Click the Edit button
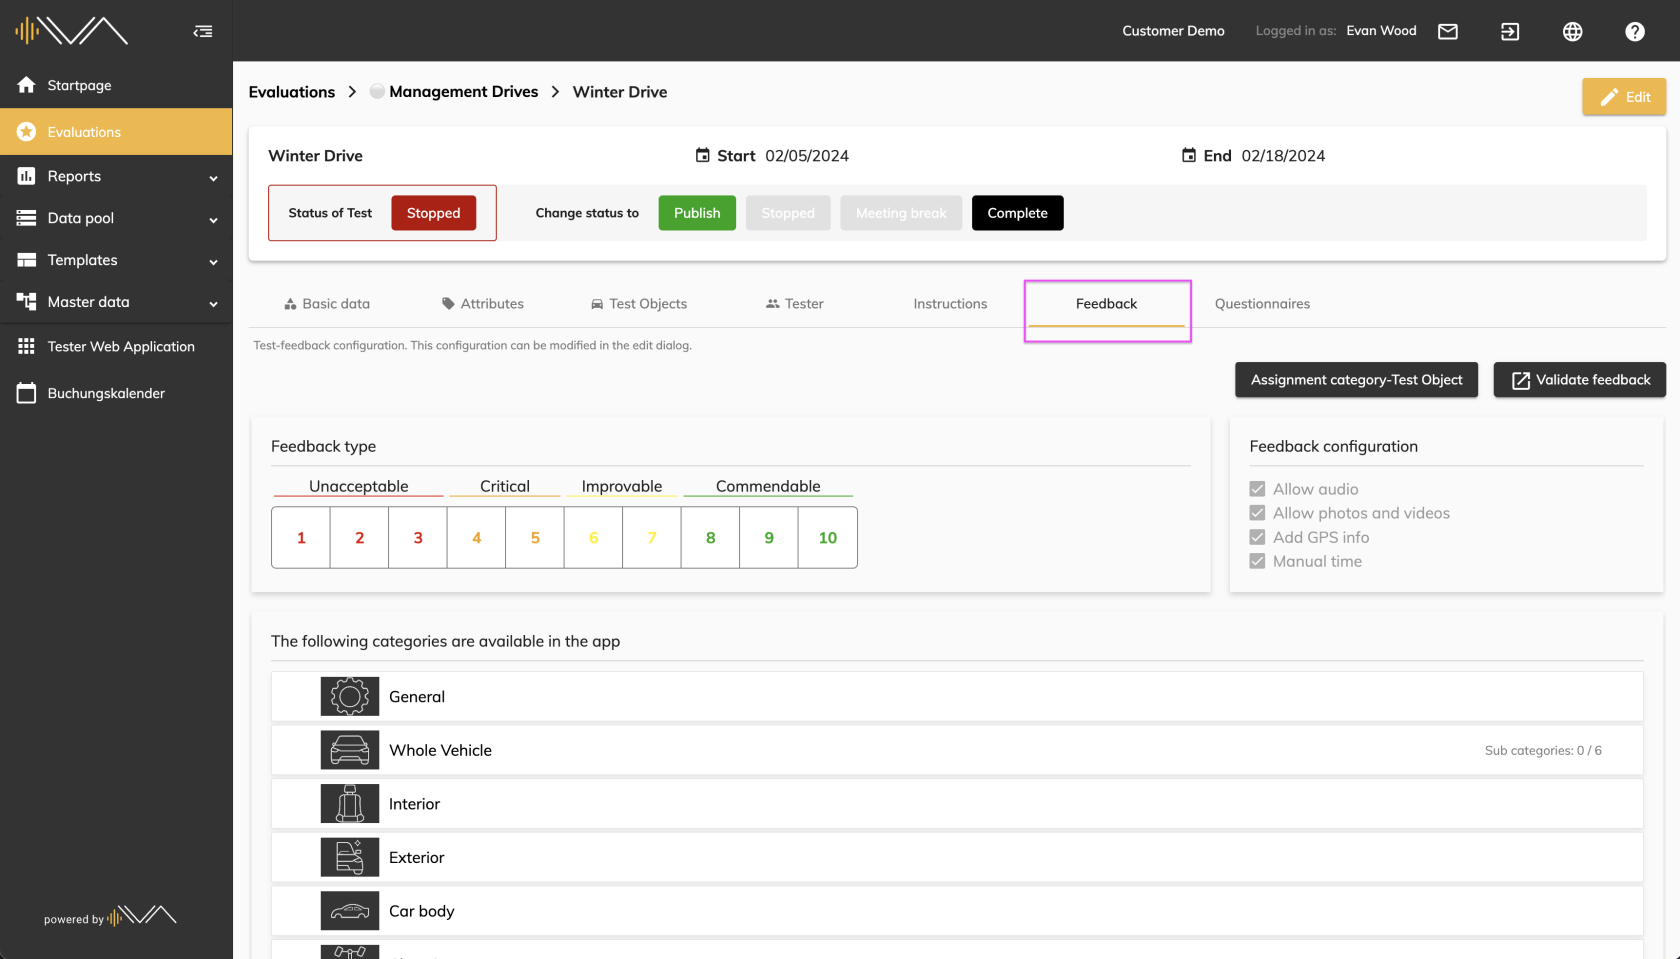The width and height of the screenshot is (1680, 959). 1624,97
